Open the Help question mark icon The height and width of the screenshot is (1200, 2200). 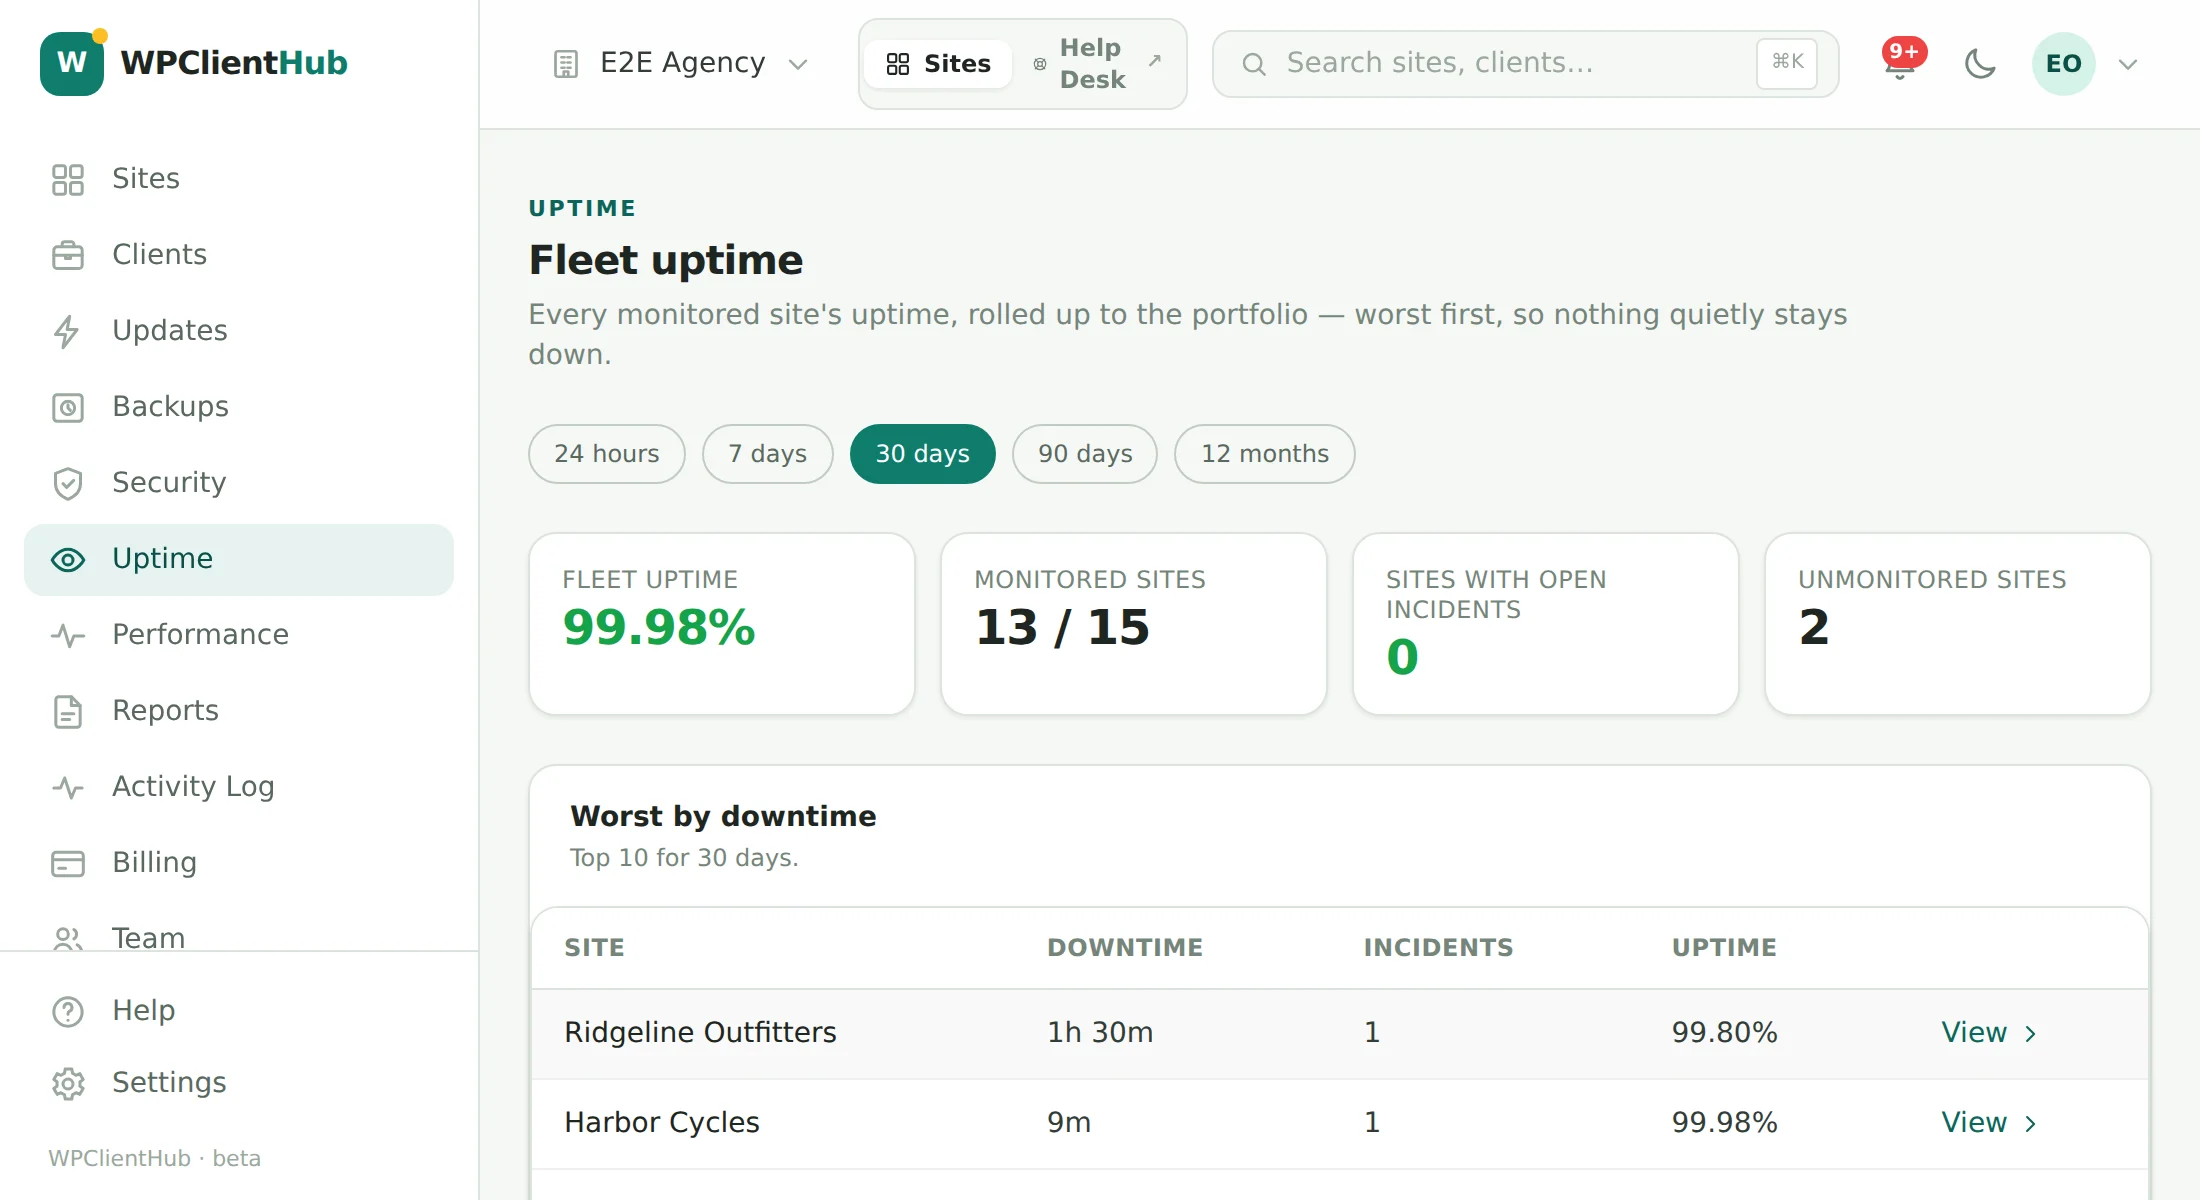[x=68, y=1011]
